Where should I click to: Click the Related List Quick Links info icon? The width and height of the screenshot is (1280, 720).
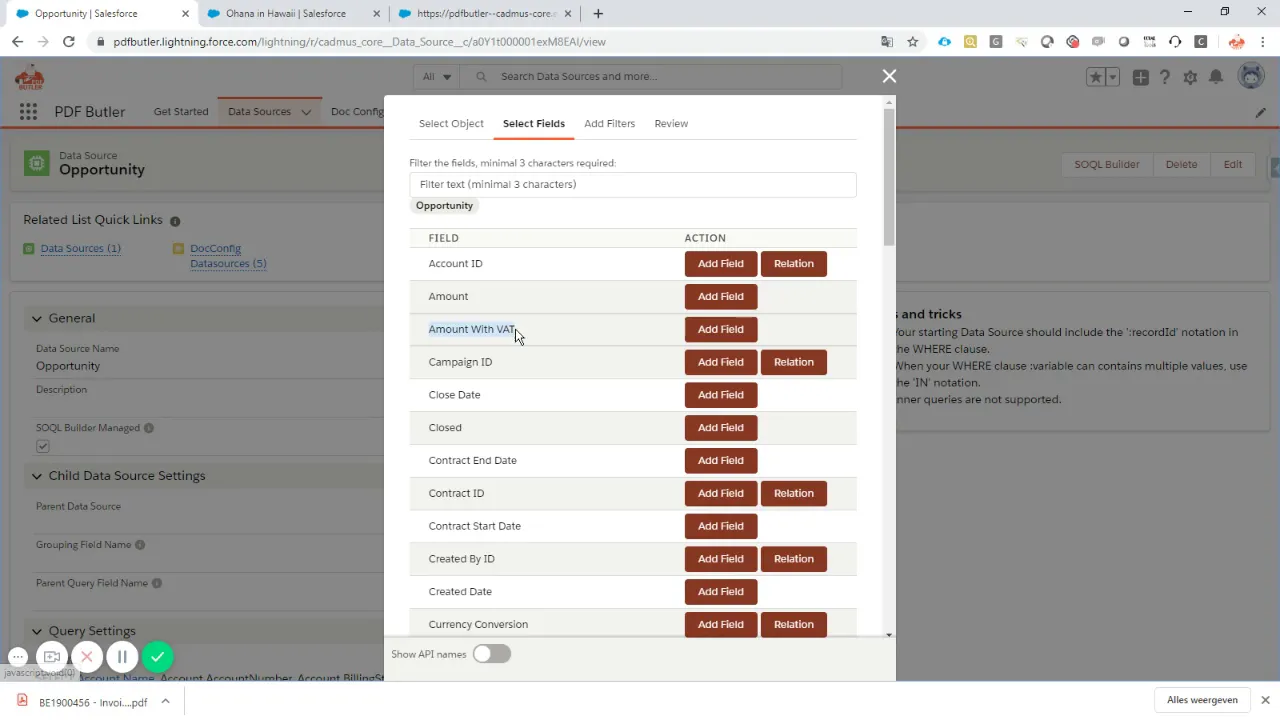pos(175,221)
